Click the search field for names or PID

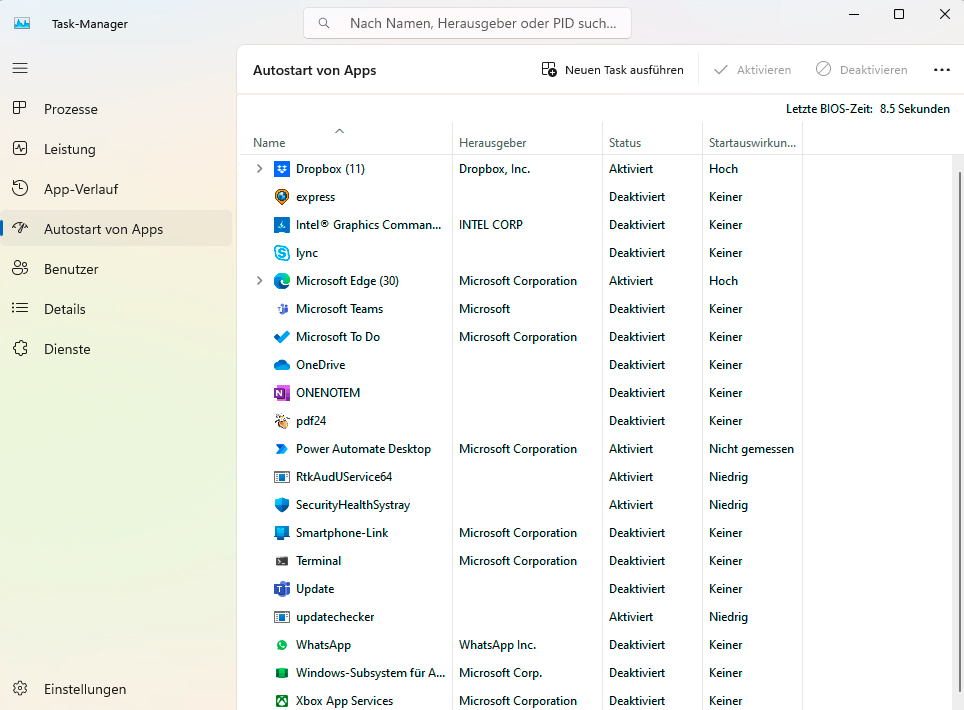(x=466, y=22)
